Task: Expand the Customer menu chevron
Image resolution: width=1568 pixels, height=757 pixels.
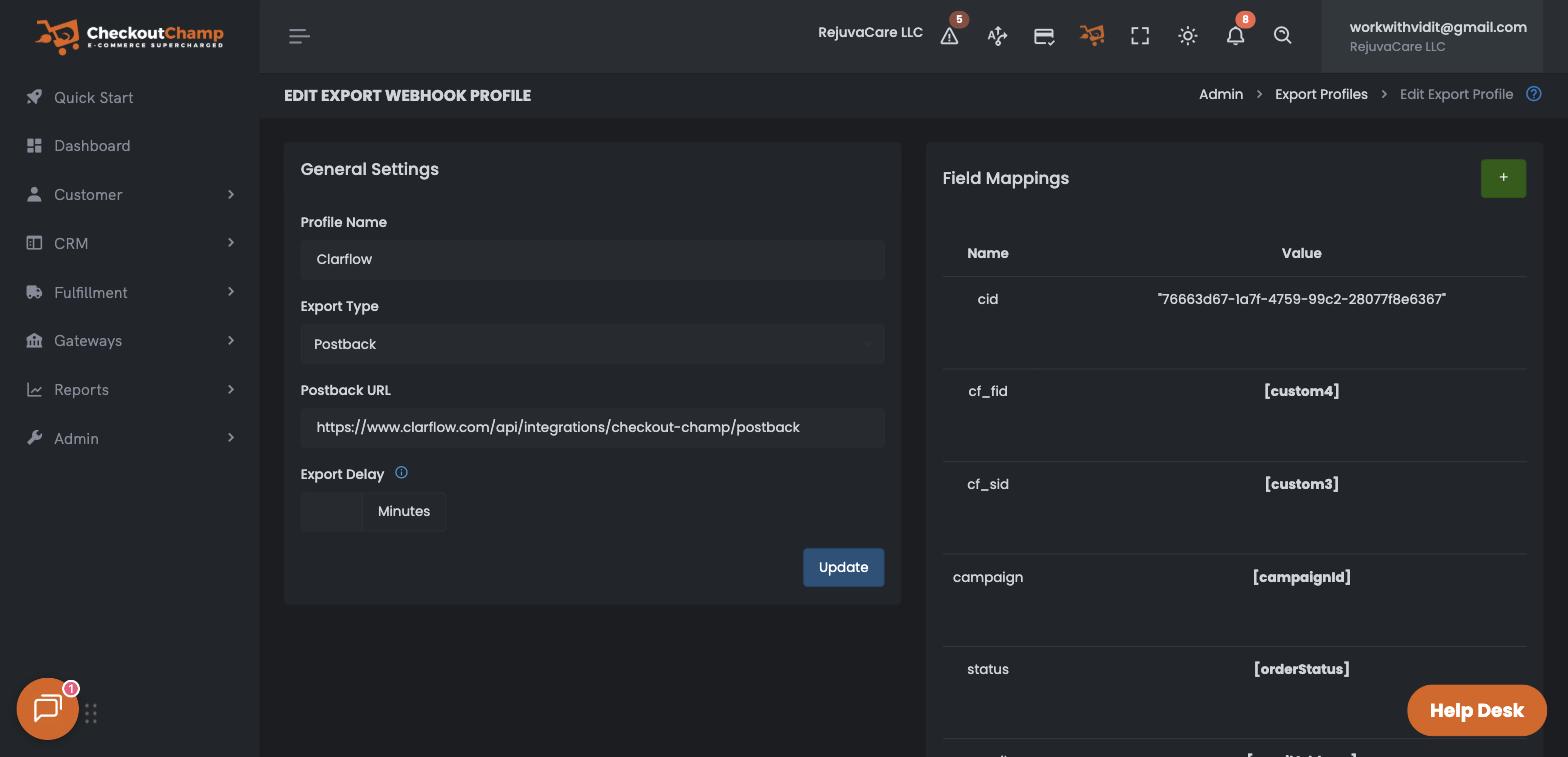Action: pyautogui.click(x=231, y=194)
